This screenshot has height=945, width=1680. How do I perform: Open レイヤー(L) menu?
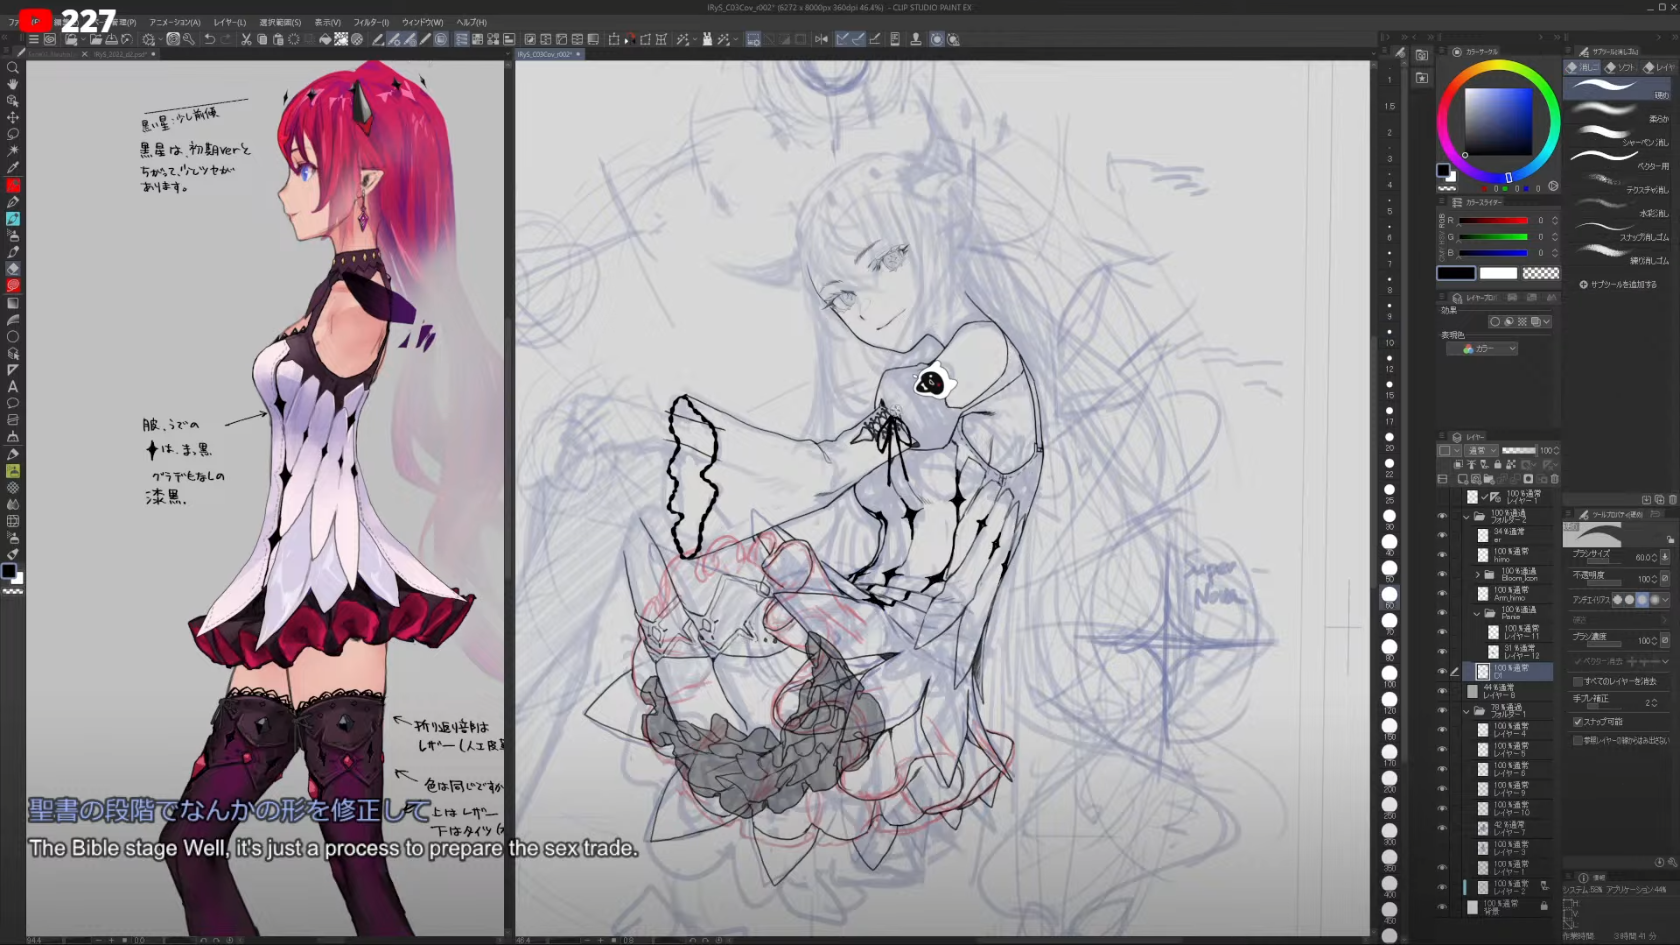229,22
